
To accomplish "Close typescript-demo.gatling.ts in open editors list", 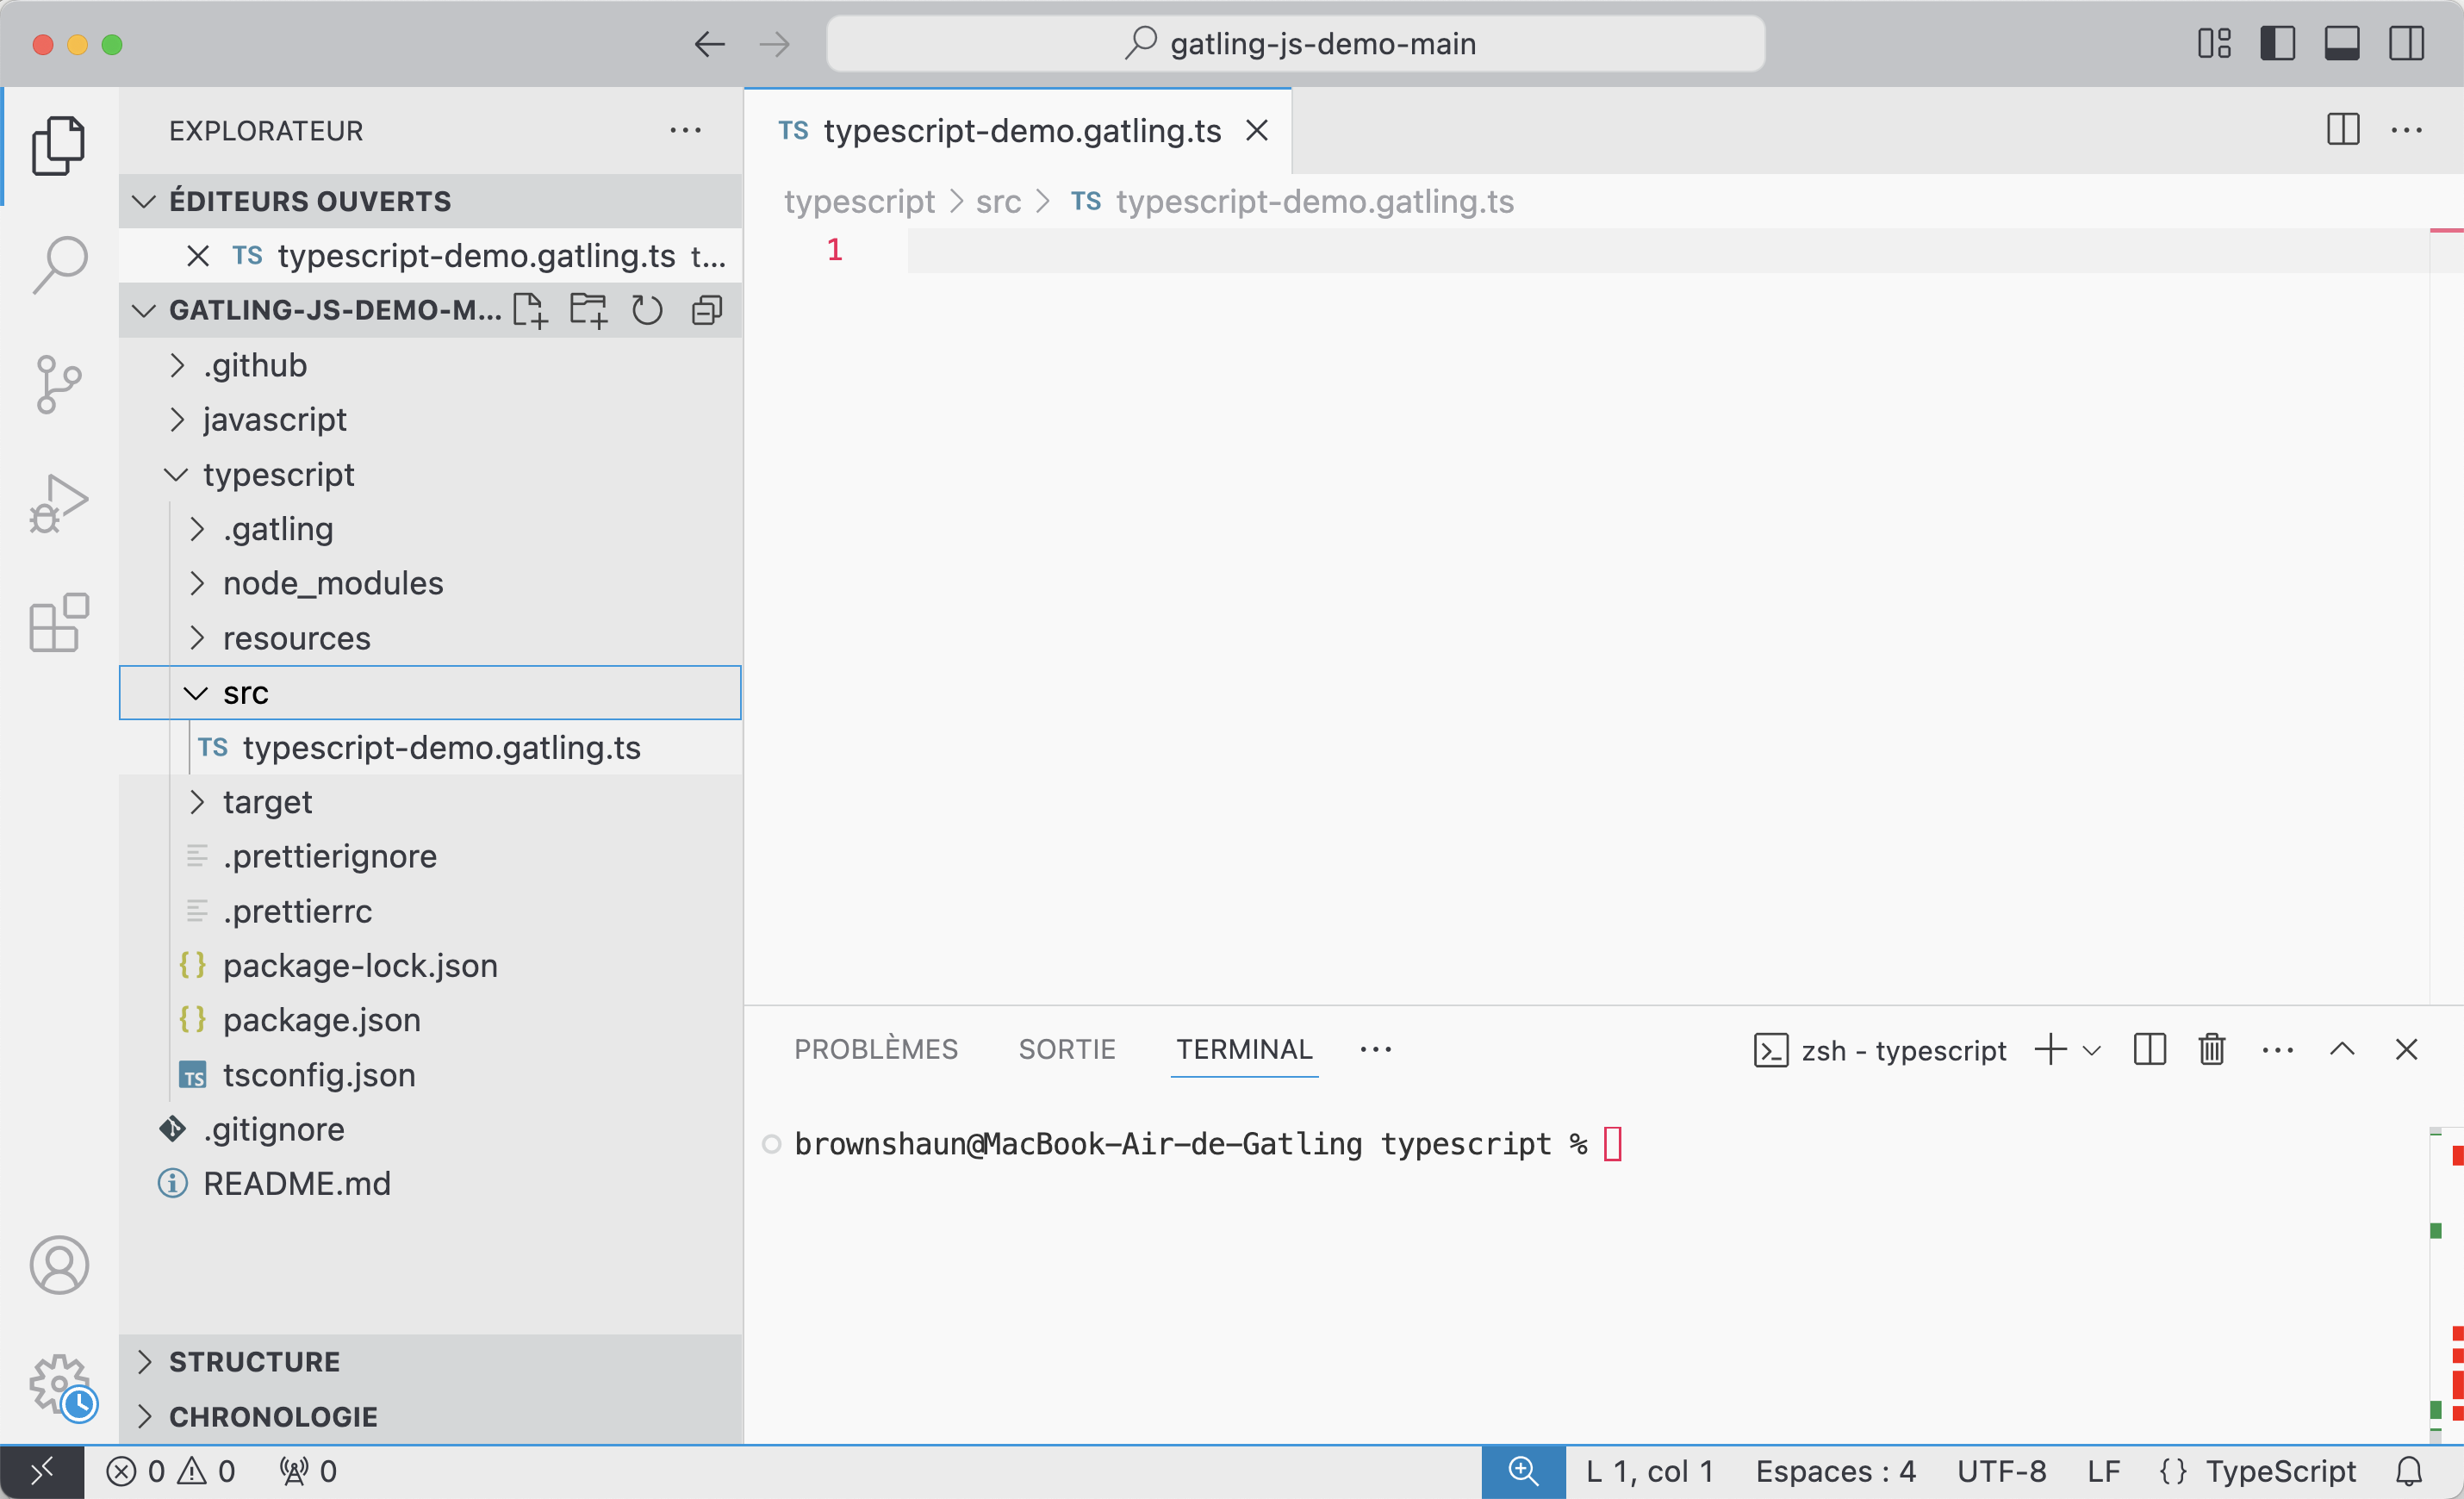I will tap(198, 256).
